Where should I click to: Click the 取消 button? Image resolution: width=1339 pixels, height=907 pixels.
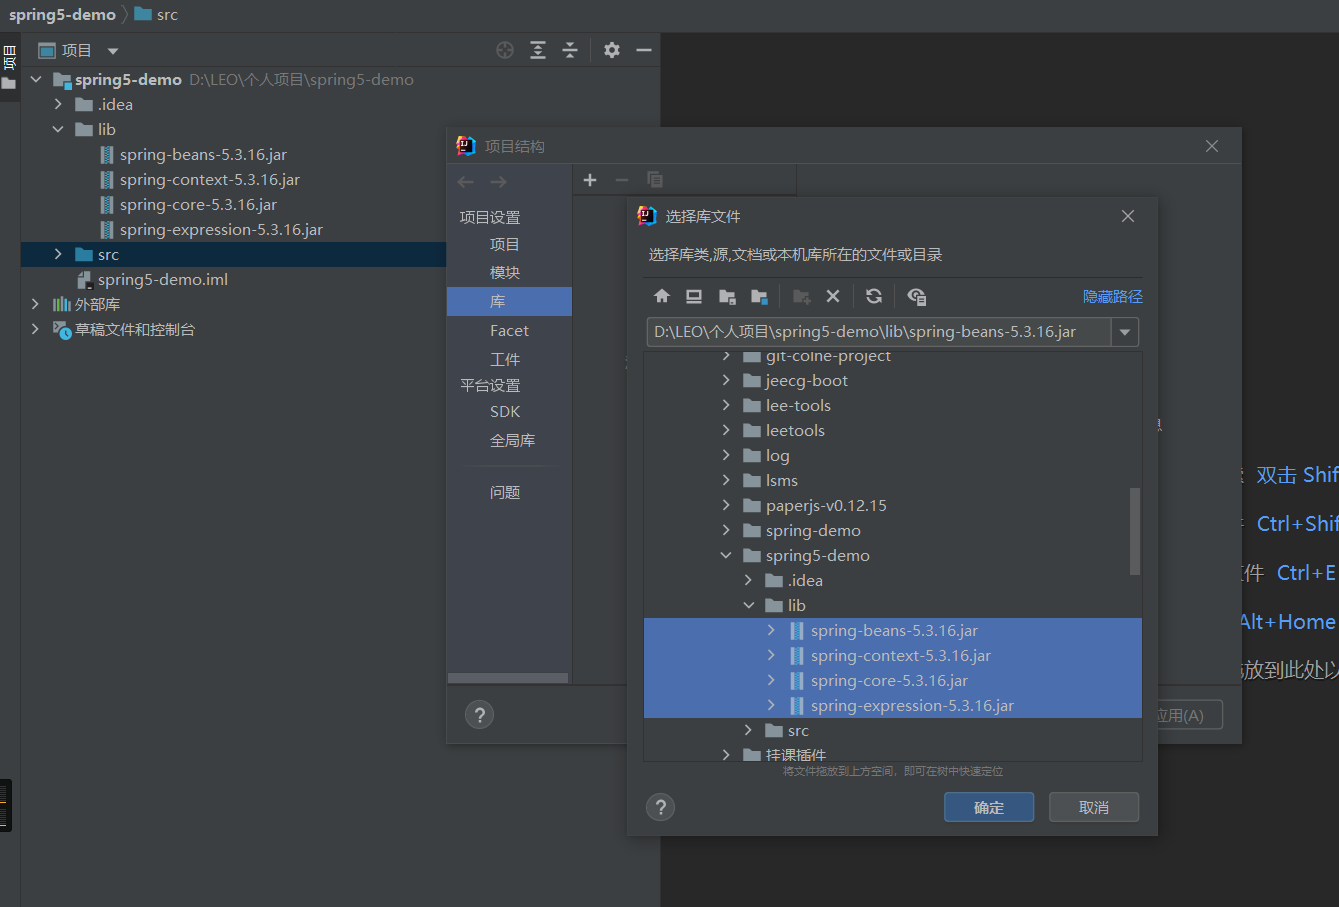(x=1093, y=807)
